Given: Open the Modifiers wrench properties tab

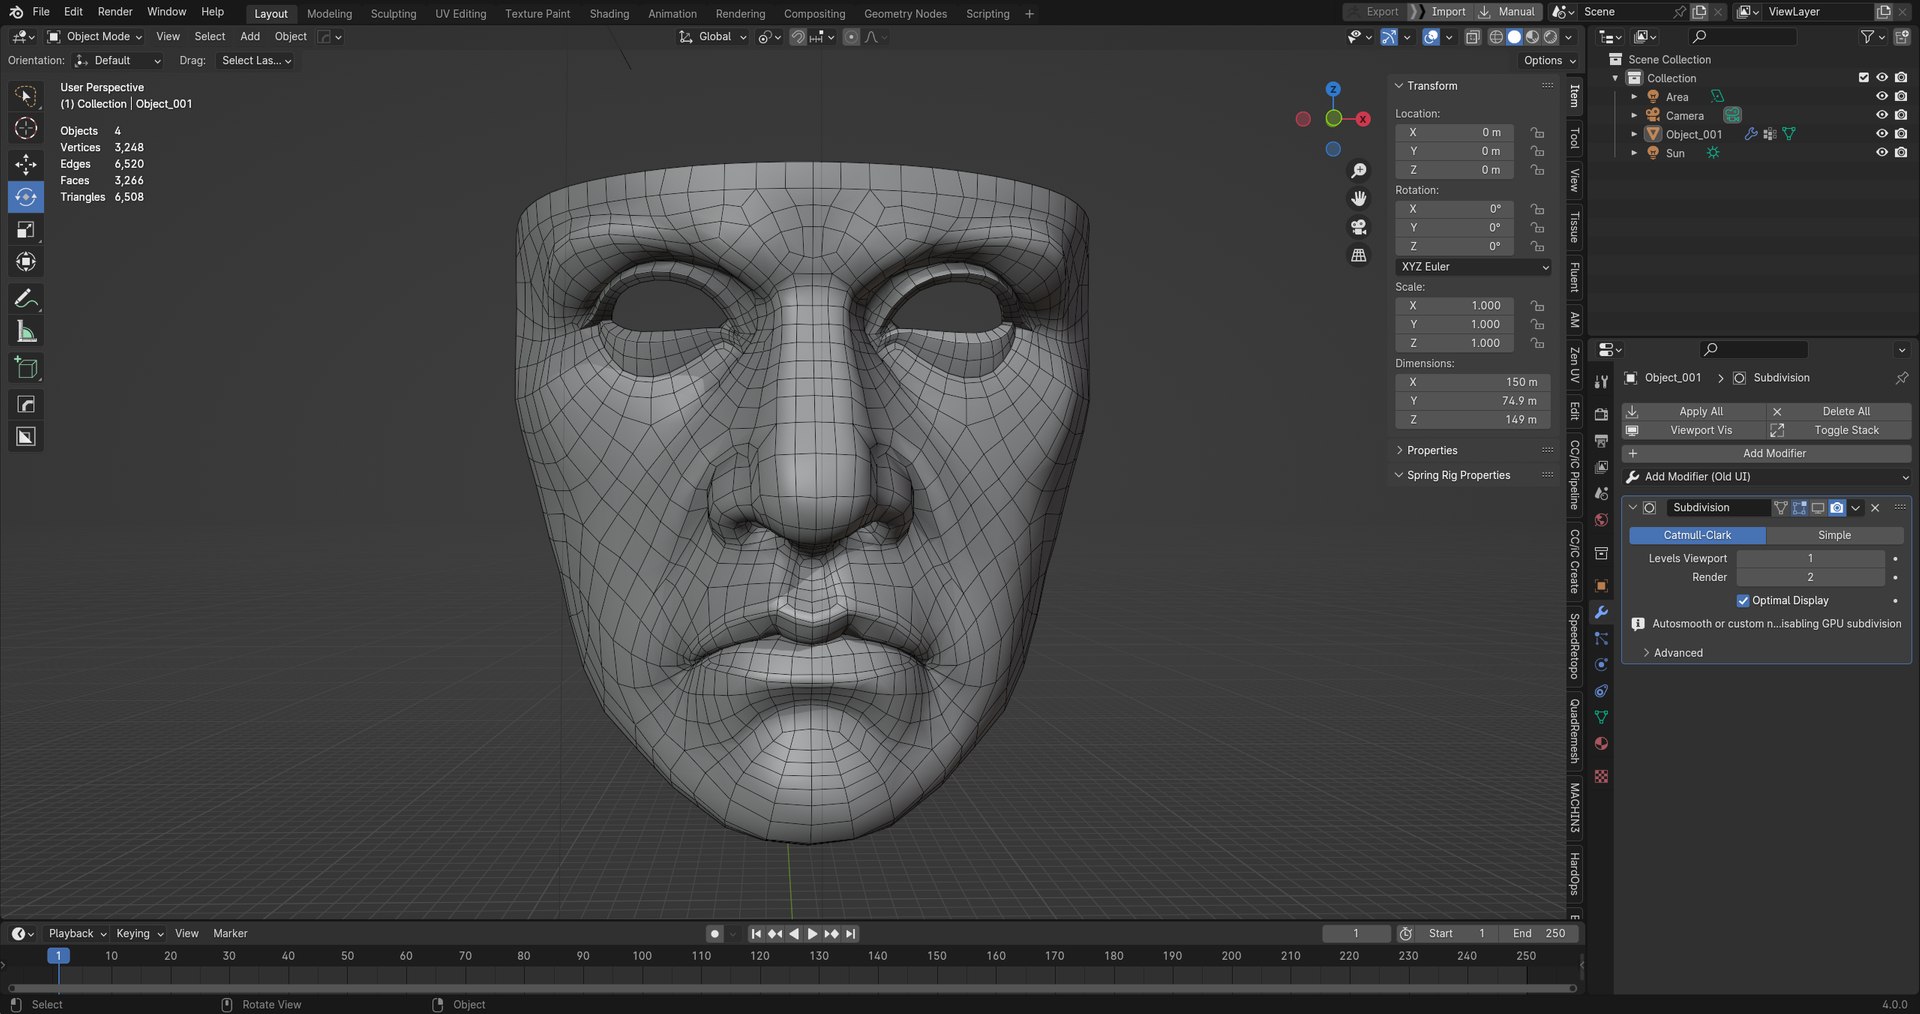Looking at the screenshot, I should 1601,612.
